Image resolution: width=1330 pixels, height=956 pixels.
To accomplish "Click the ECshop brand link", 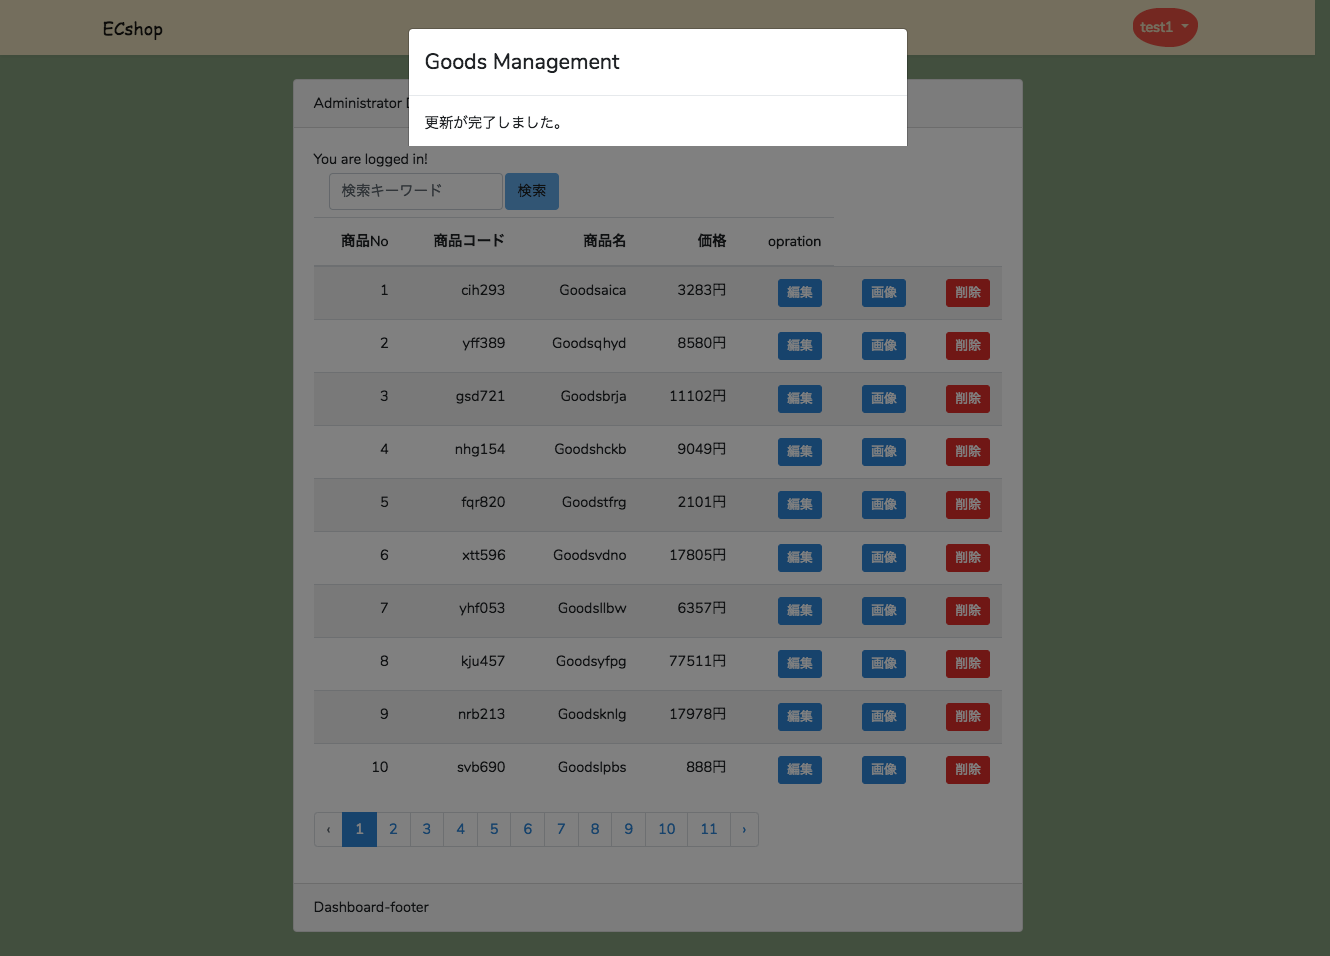I will [132, 29].
